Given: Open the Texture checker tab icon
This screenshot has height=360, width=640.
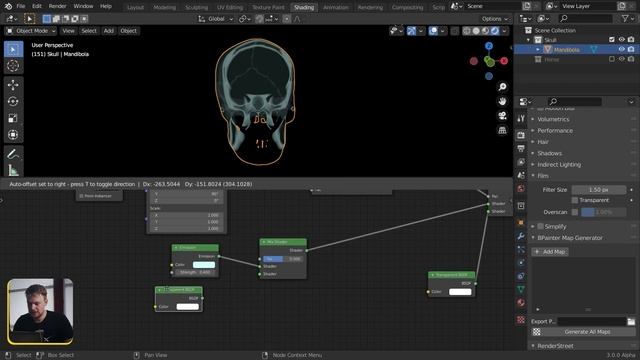Looking at the screenshot, I should tap(521, 320).
